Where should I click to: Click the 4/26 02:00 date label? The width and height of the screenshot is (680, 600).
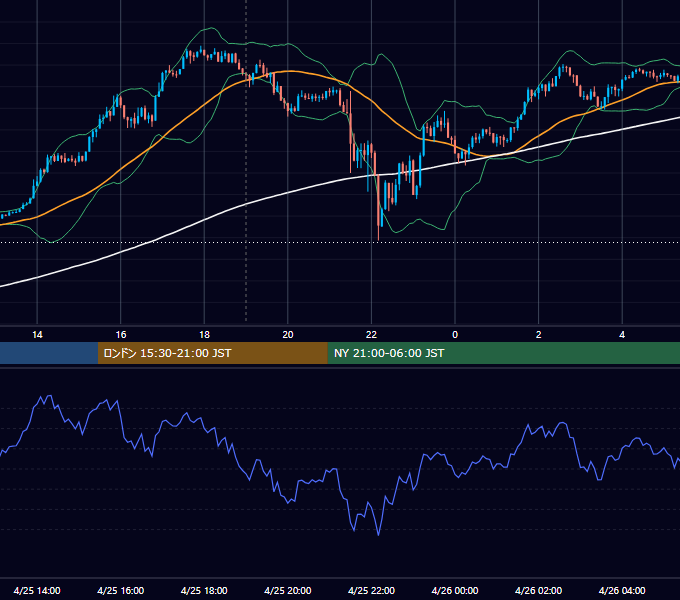click(x=539, y=590)
